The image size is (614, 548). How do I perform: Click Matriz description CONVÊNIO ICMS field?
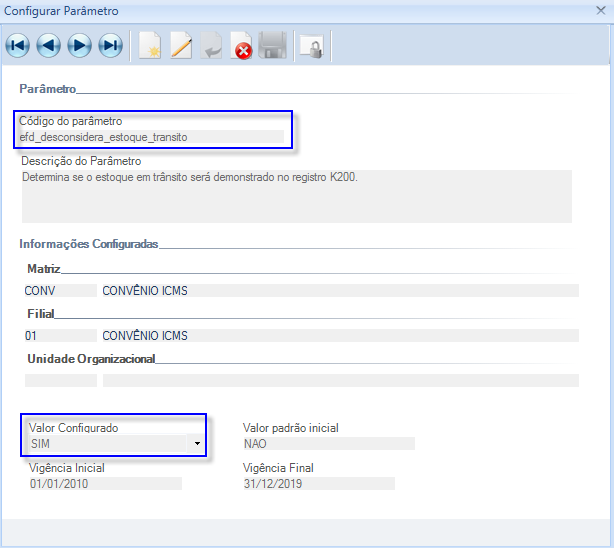(x=340, y=291)
